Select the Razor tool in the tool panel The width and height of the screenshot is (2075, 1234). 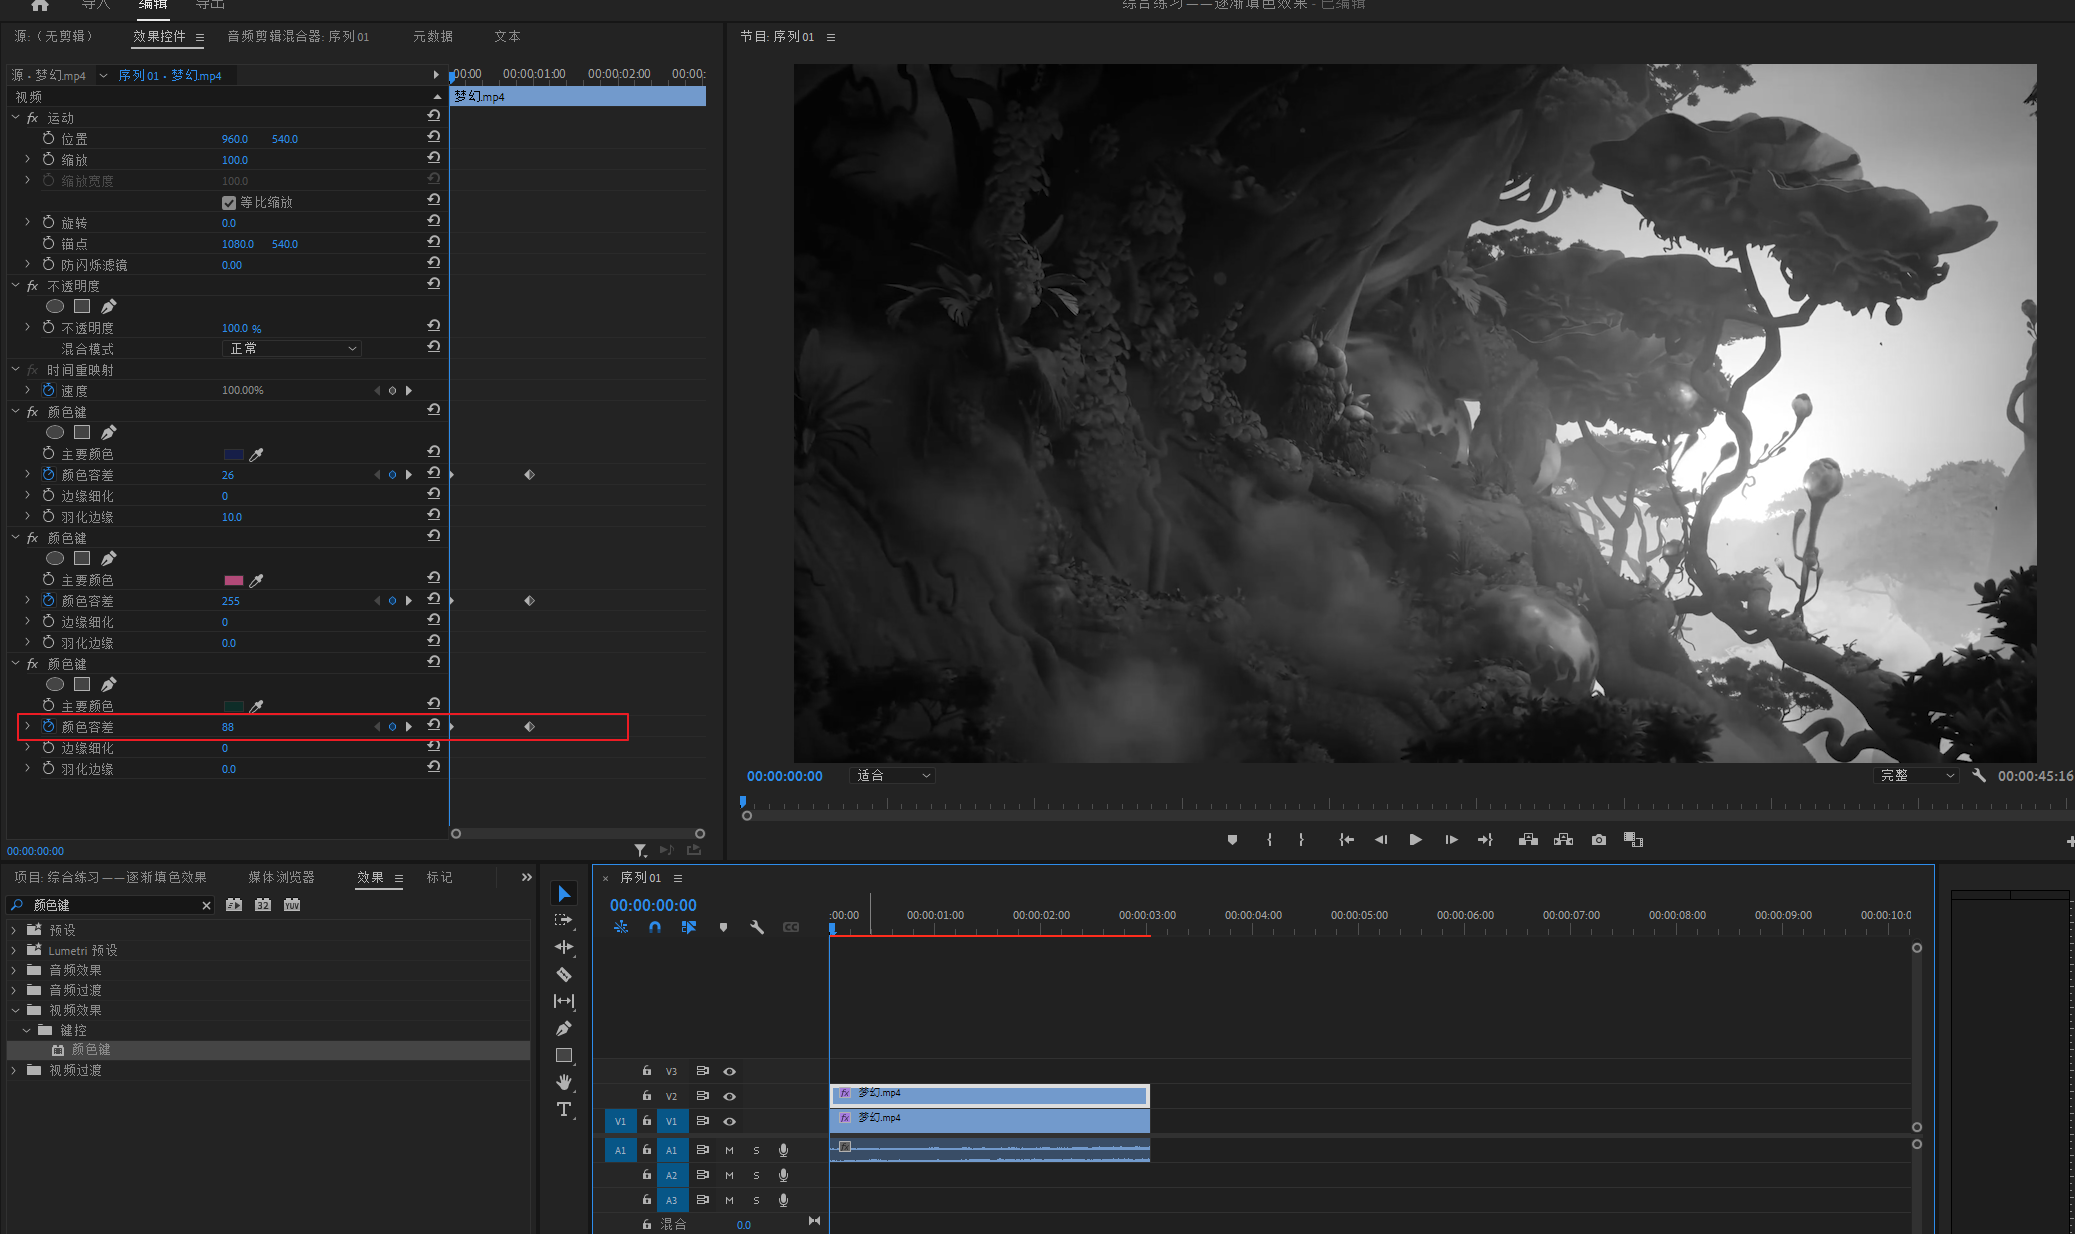point(564,974)
